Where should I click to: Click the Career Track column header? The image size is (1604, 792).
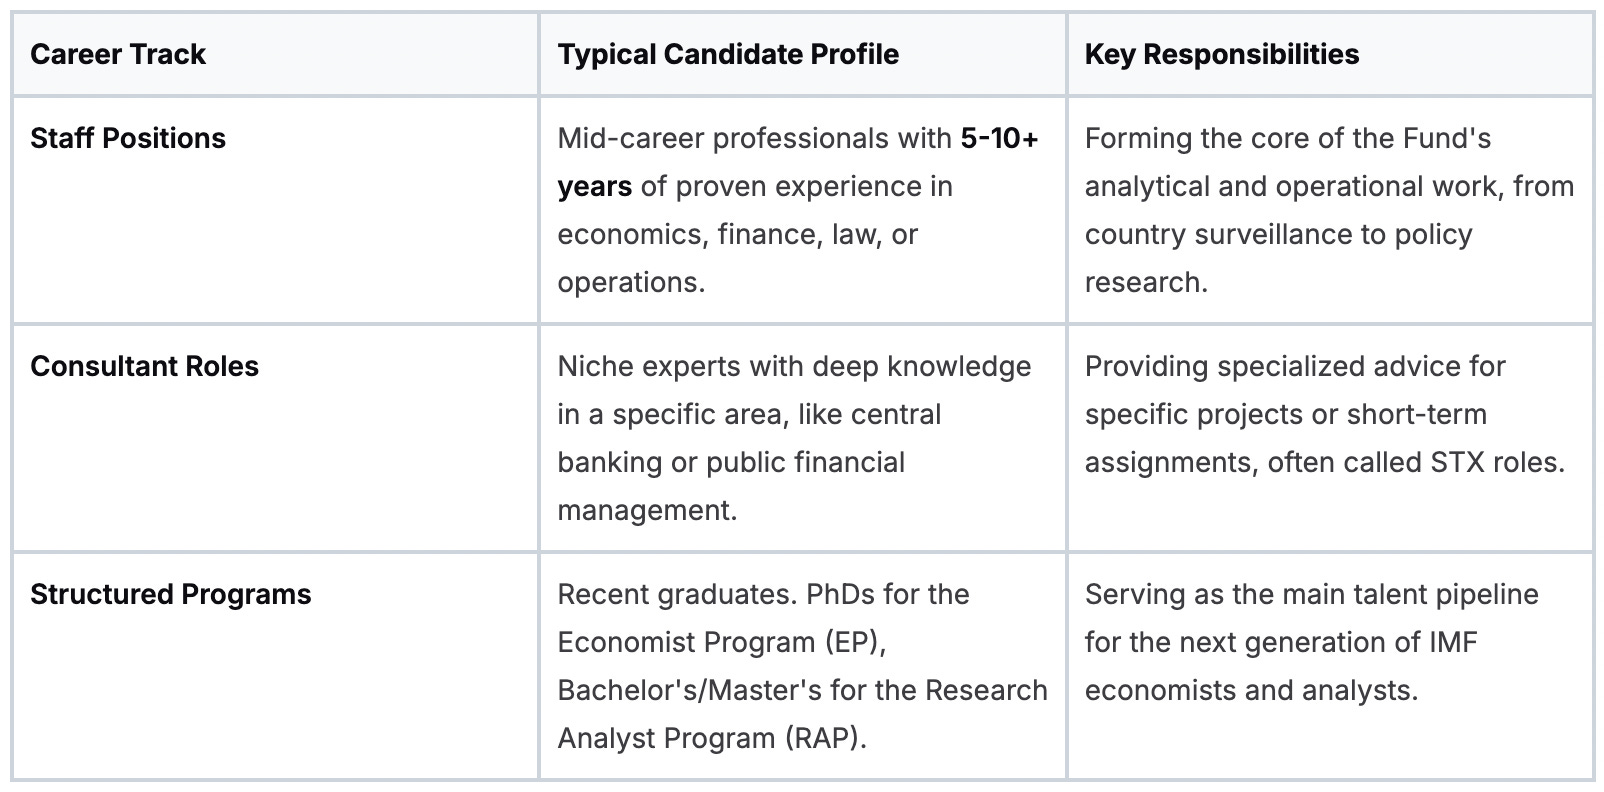[118, 54]
